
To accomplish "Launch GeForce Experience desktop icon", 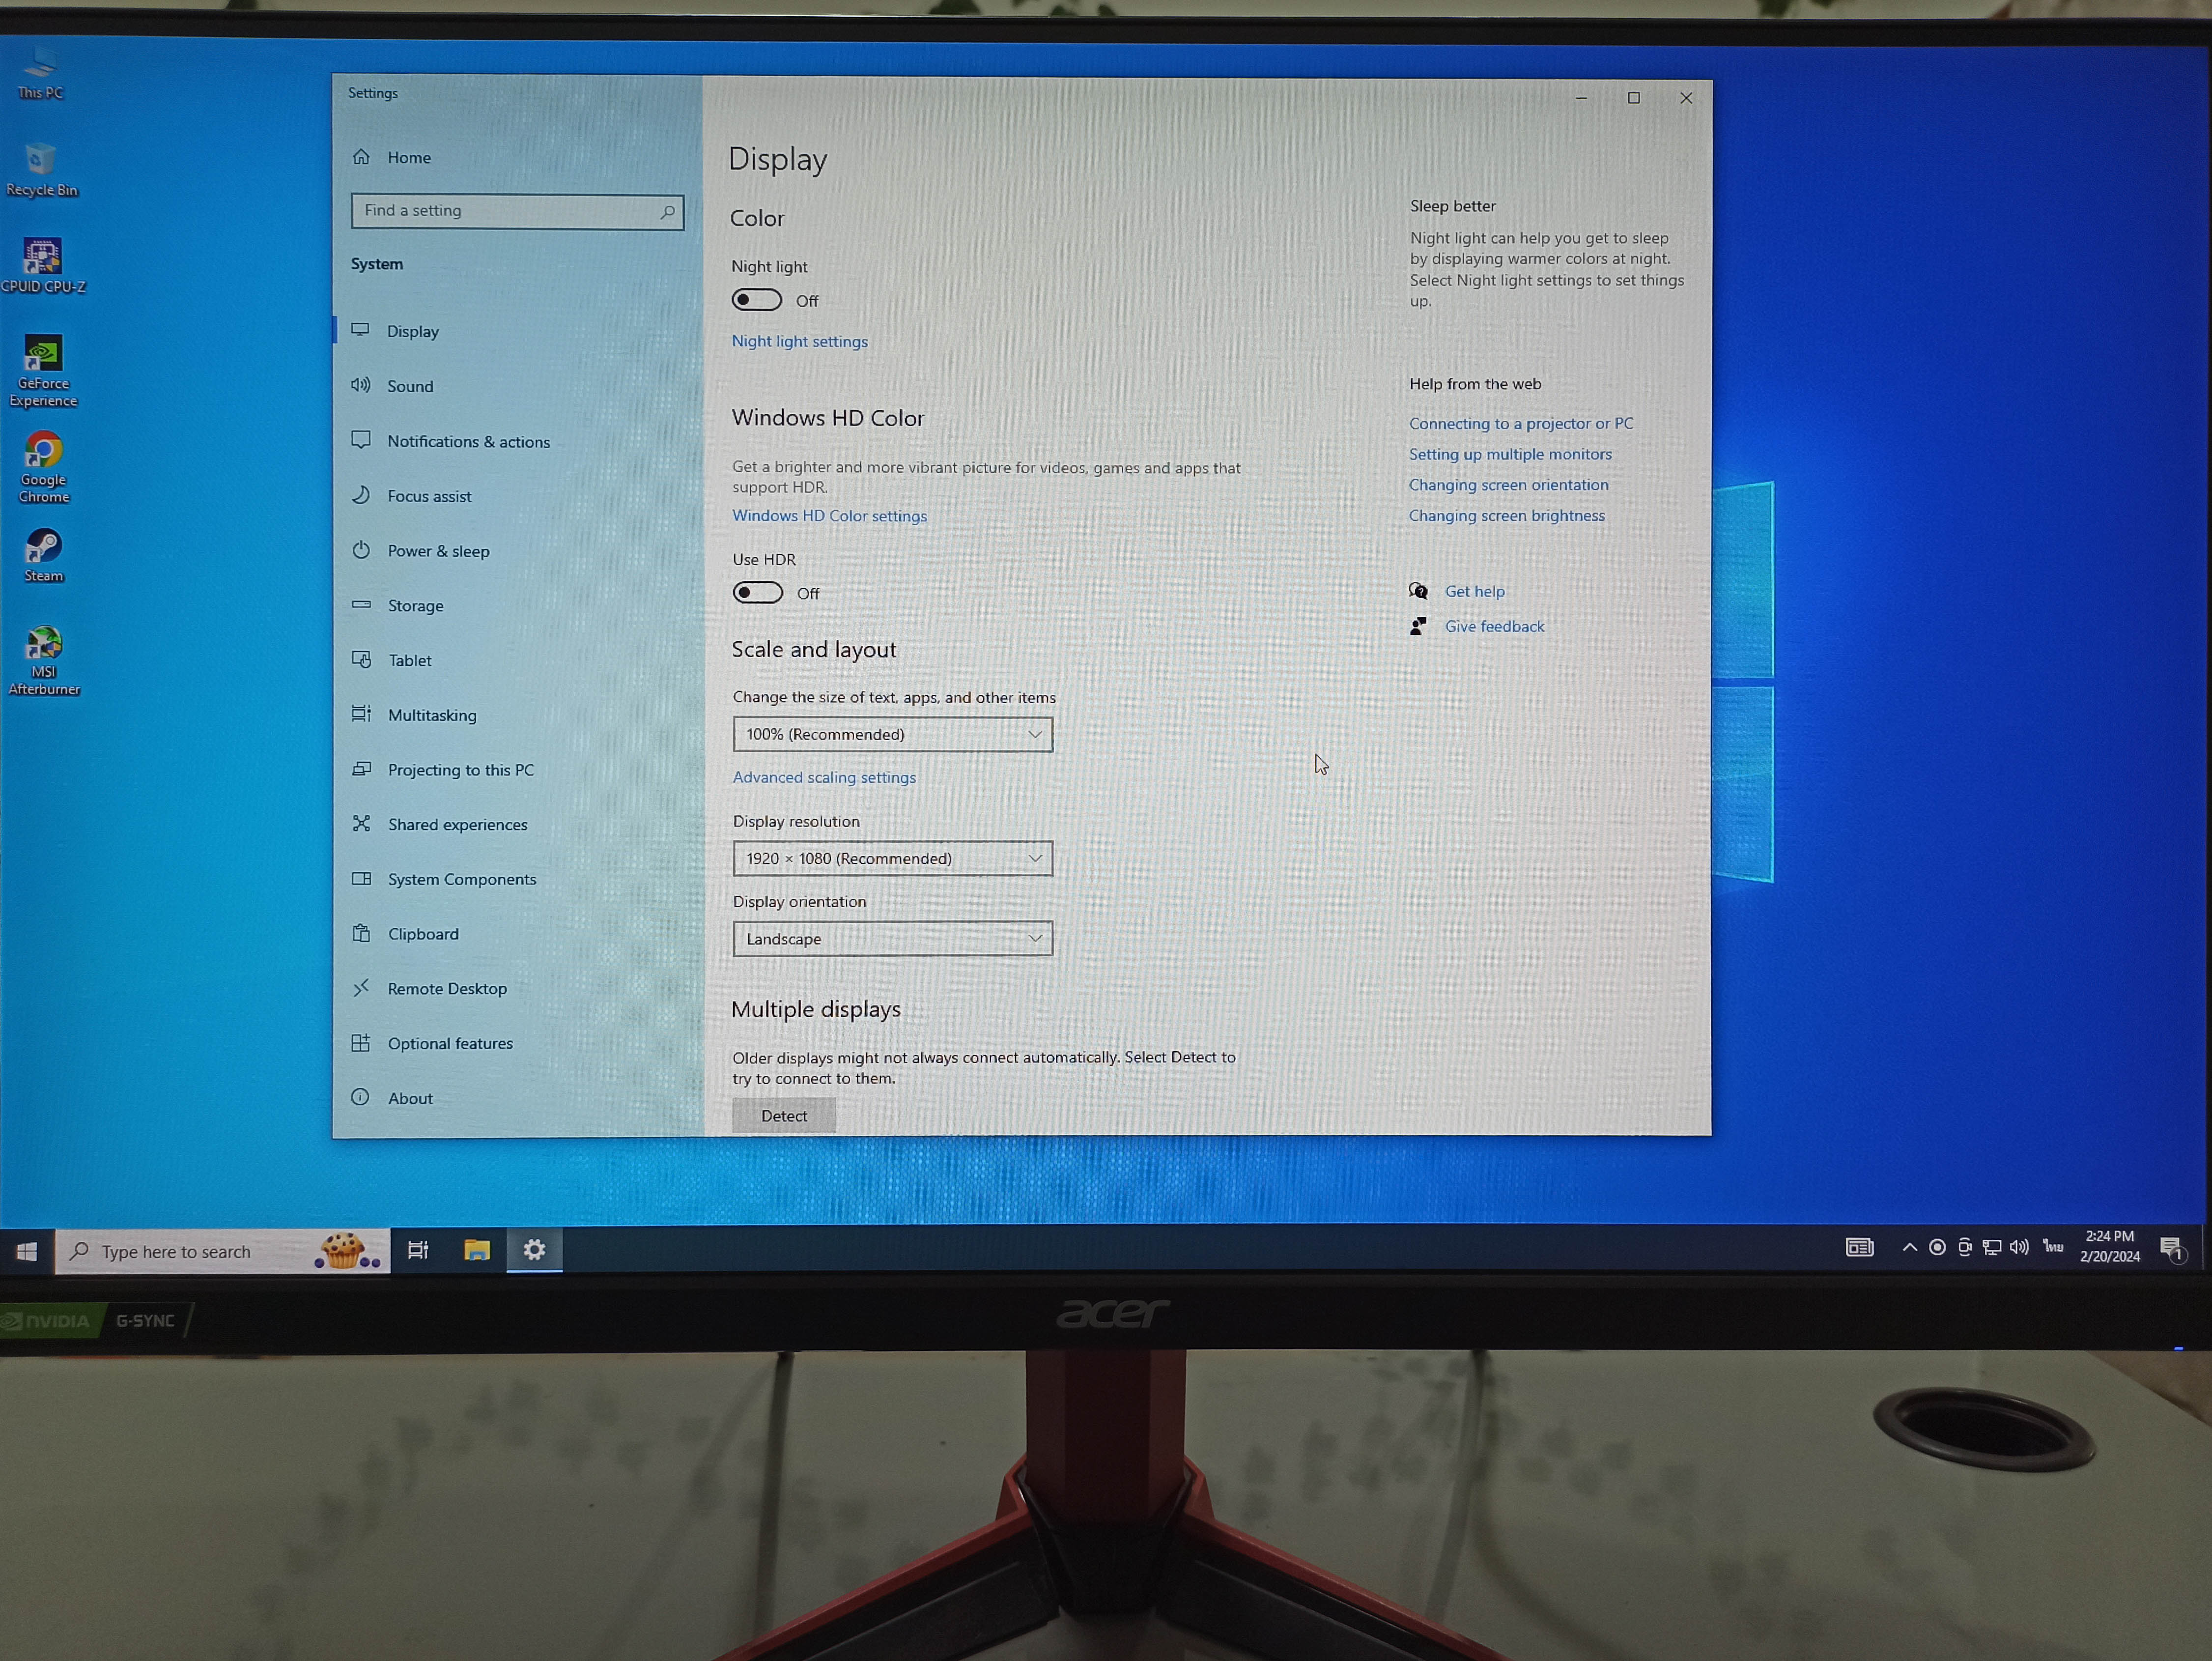I will coord(43,371).
